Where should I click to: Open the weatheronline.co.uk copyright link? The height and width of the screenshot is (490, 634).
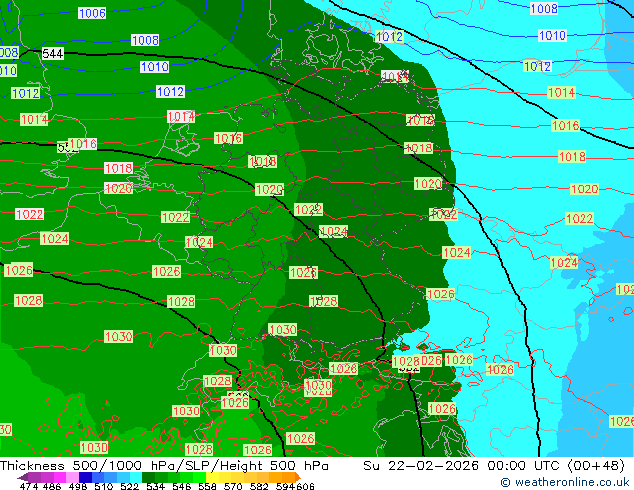pos(564,482)
